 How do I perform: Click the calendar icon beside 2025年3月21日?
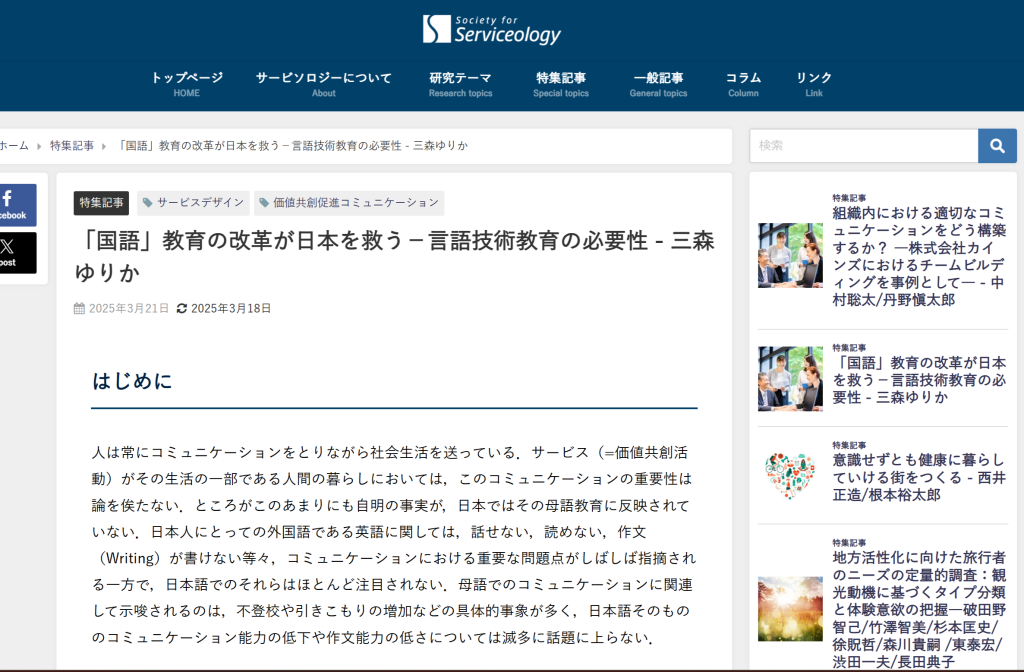coord(80,308)
